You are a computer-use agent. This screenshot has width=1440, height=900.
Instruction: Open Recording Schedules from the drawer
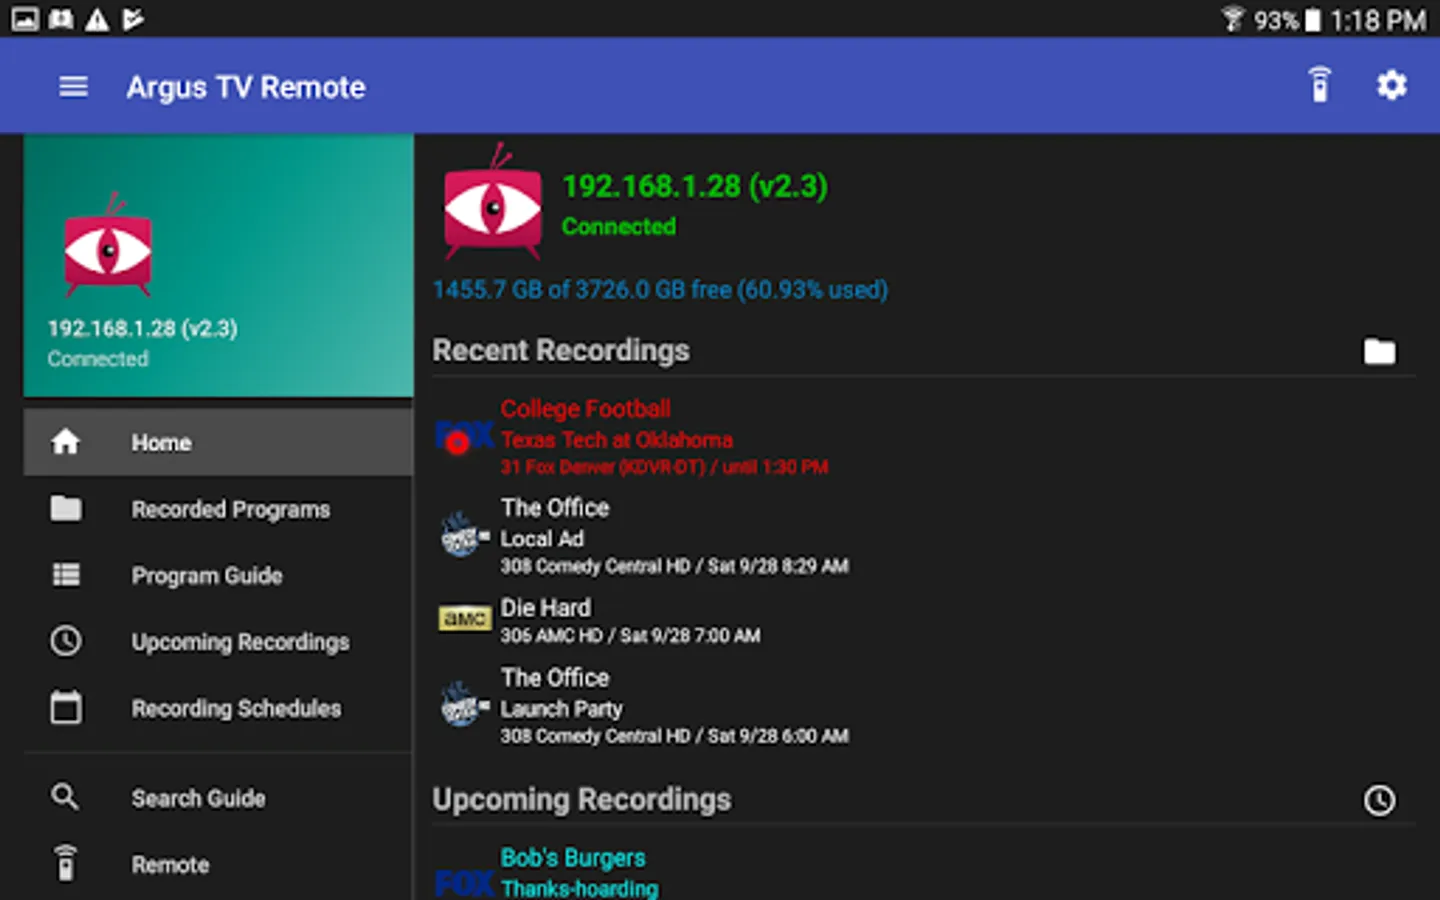click(218, 708)
